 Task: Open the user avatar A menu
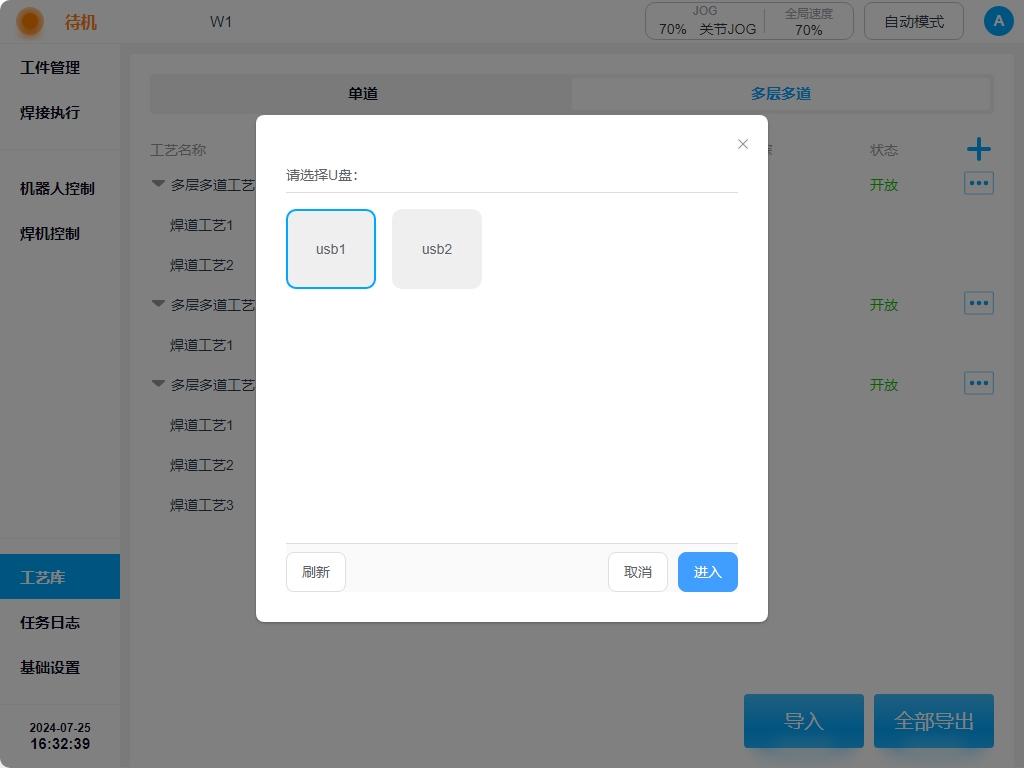(998, 21)
